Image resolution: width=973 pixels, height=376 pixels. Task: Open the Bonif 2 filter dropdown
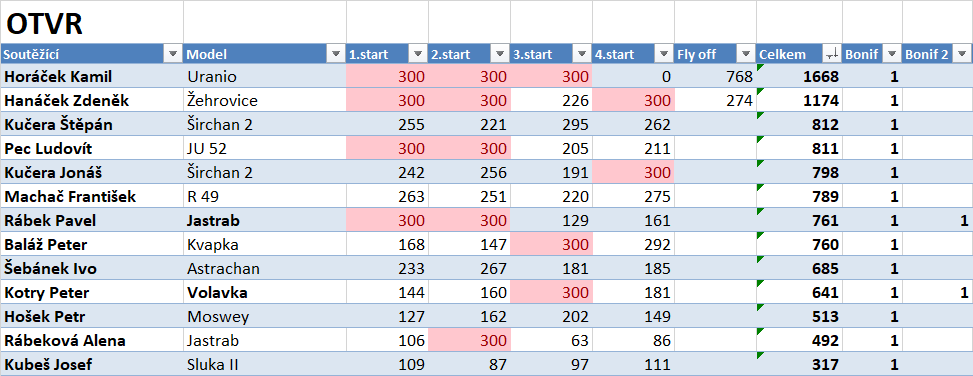tap(962, 55)
